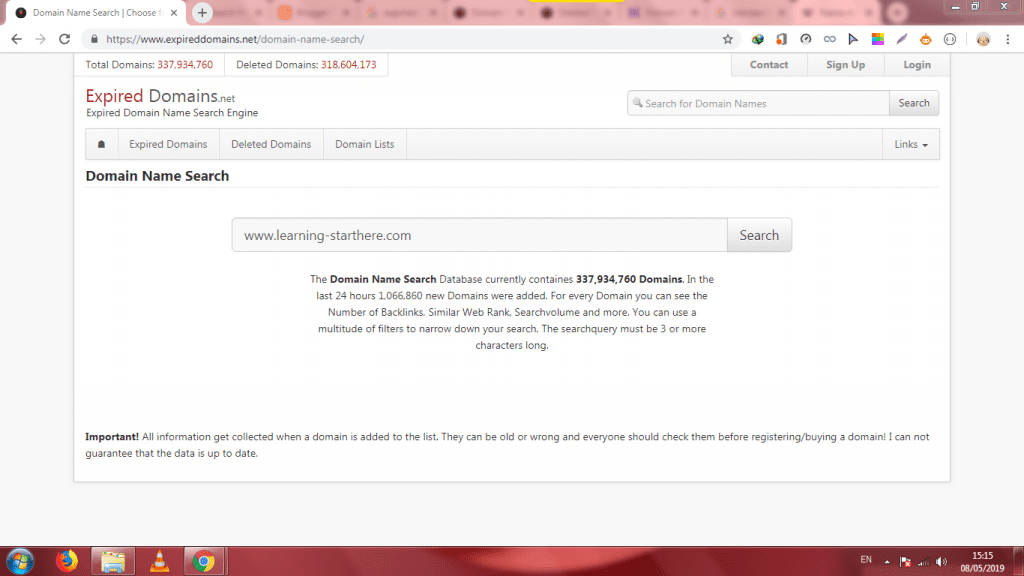This screenshot has height=576, width=1024.
Task: Click the browser forward arrow
Action: [40, 39]
